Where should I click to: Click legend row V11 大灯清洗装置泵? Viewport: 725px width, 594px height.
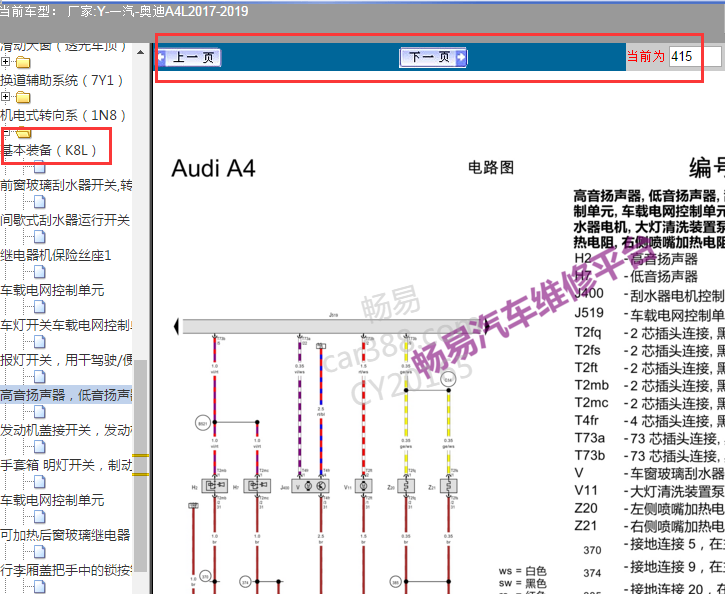649,491
